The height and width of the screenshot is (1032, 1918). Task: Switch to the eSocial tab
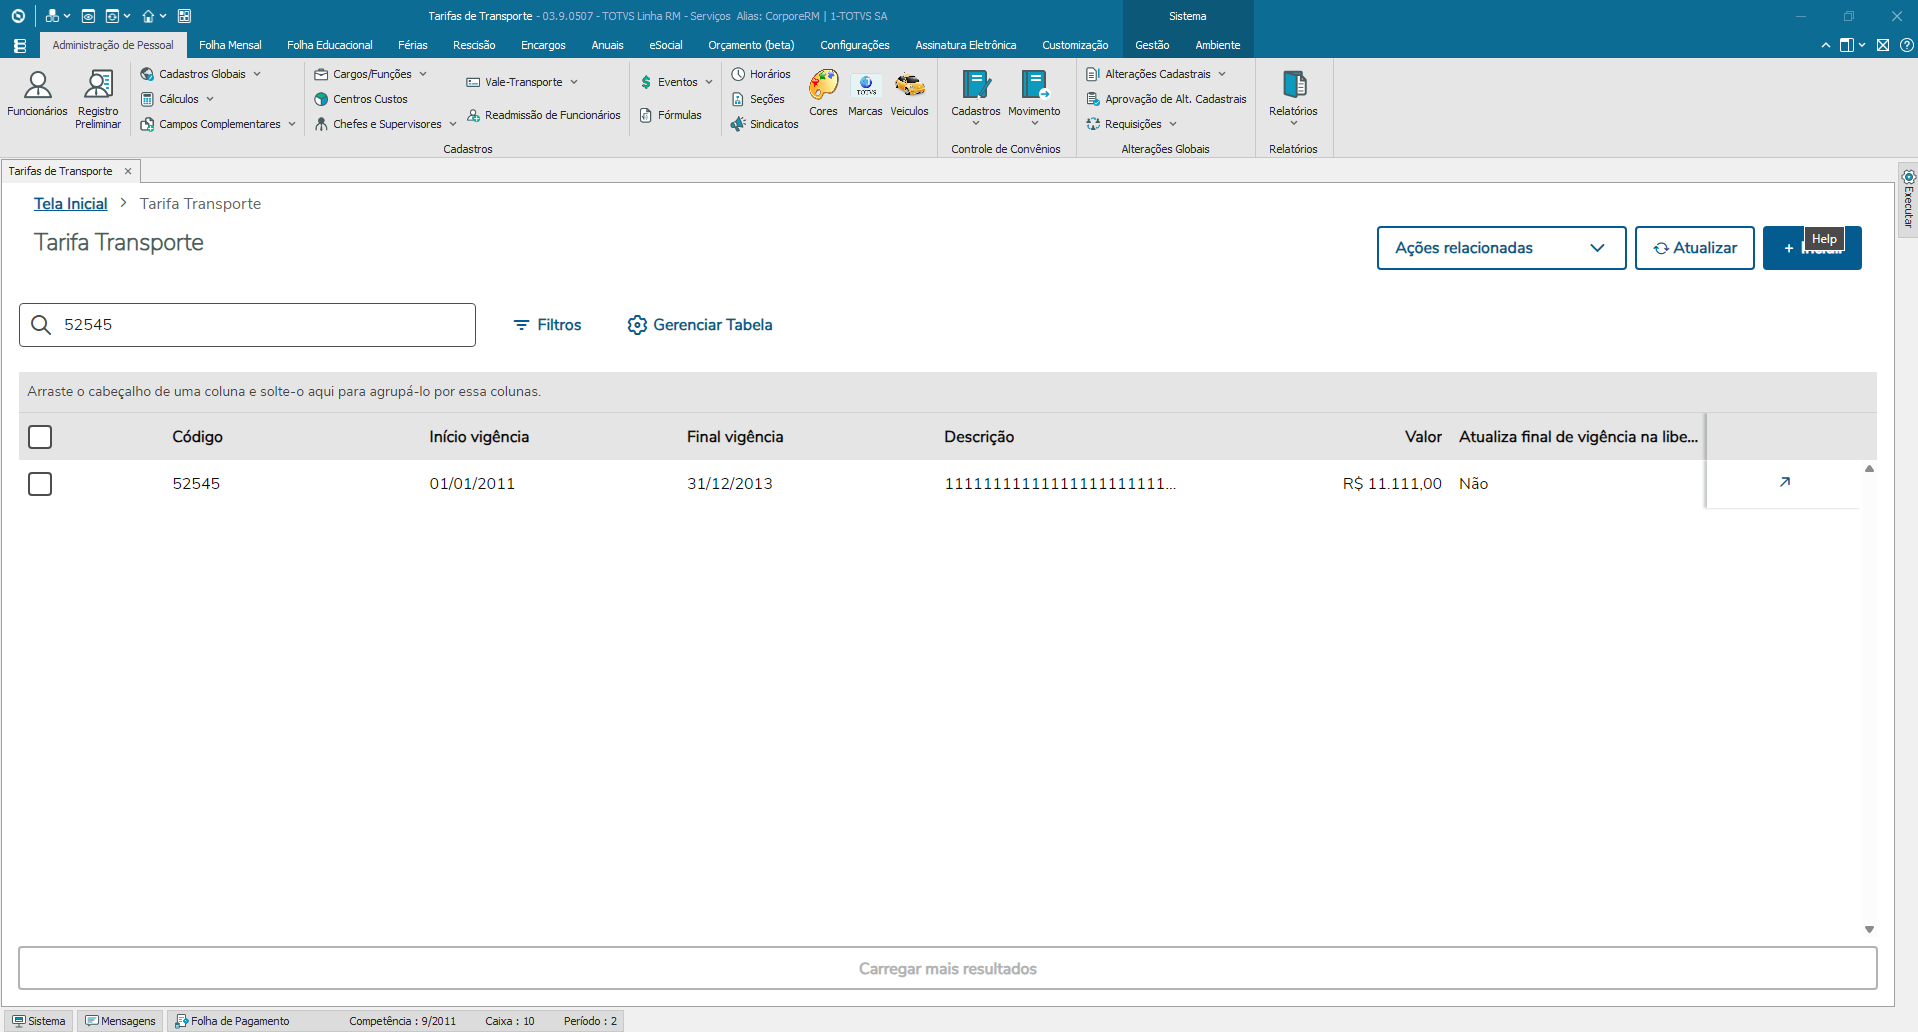coord(666,45)
